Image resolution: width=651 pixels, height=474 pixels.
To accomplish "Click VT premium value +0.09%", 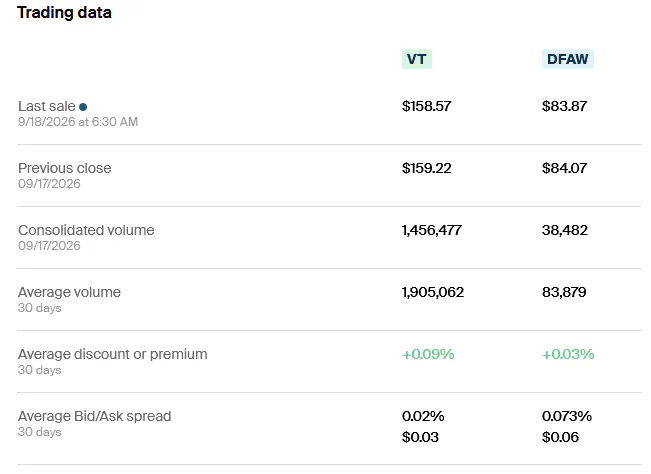I will pyautogui.click(x=428, y=354).
